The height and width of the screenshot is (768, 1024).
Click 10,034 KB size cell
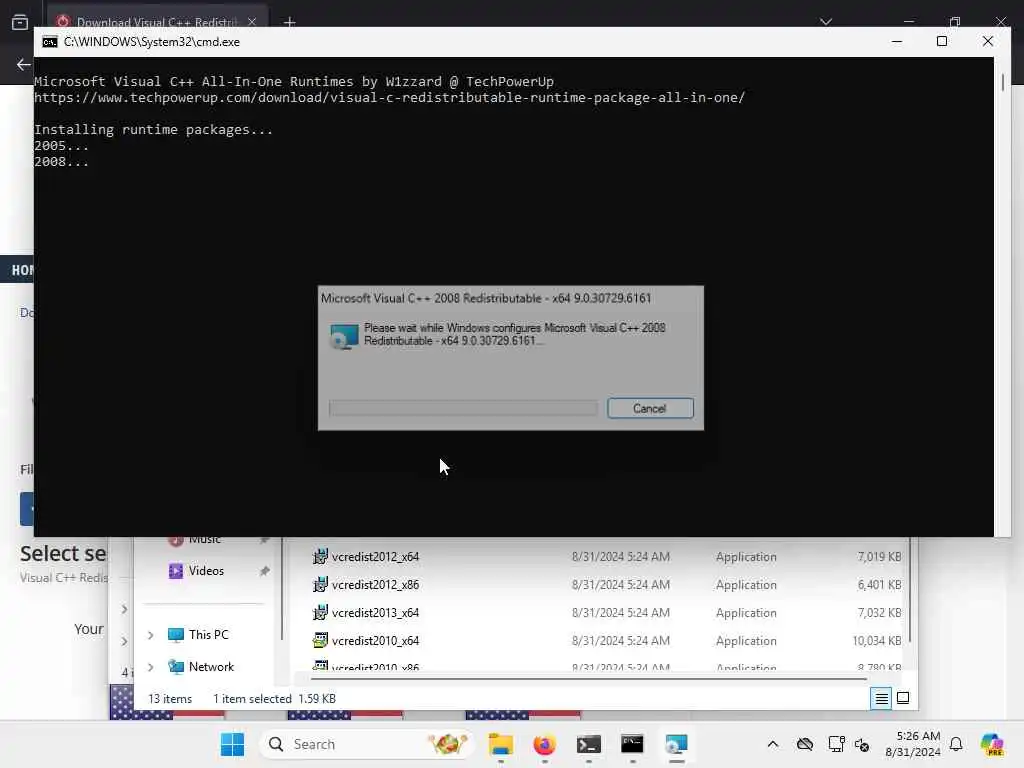point(876,641)
